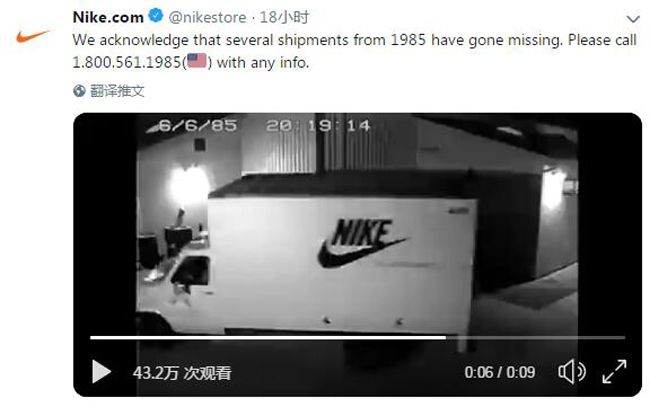650x407 pixels.
Task: Click the Nike truck video frame
Action: (x=357, y=232)
